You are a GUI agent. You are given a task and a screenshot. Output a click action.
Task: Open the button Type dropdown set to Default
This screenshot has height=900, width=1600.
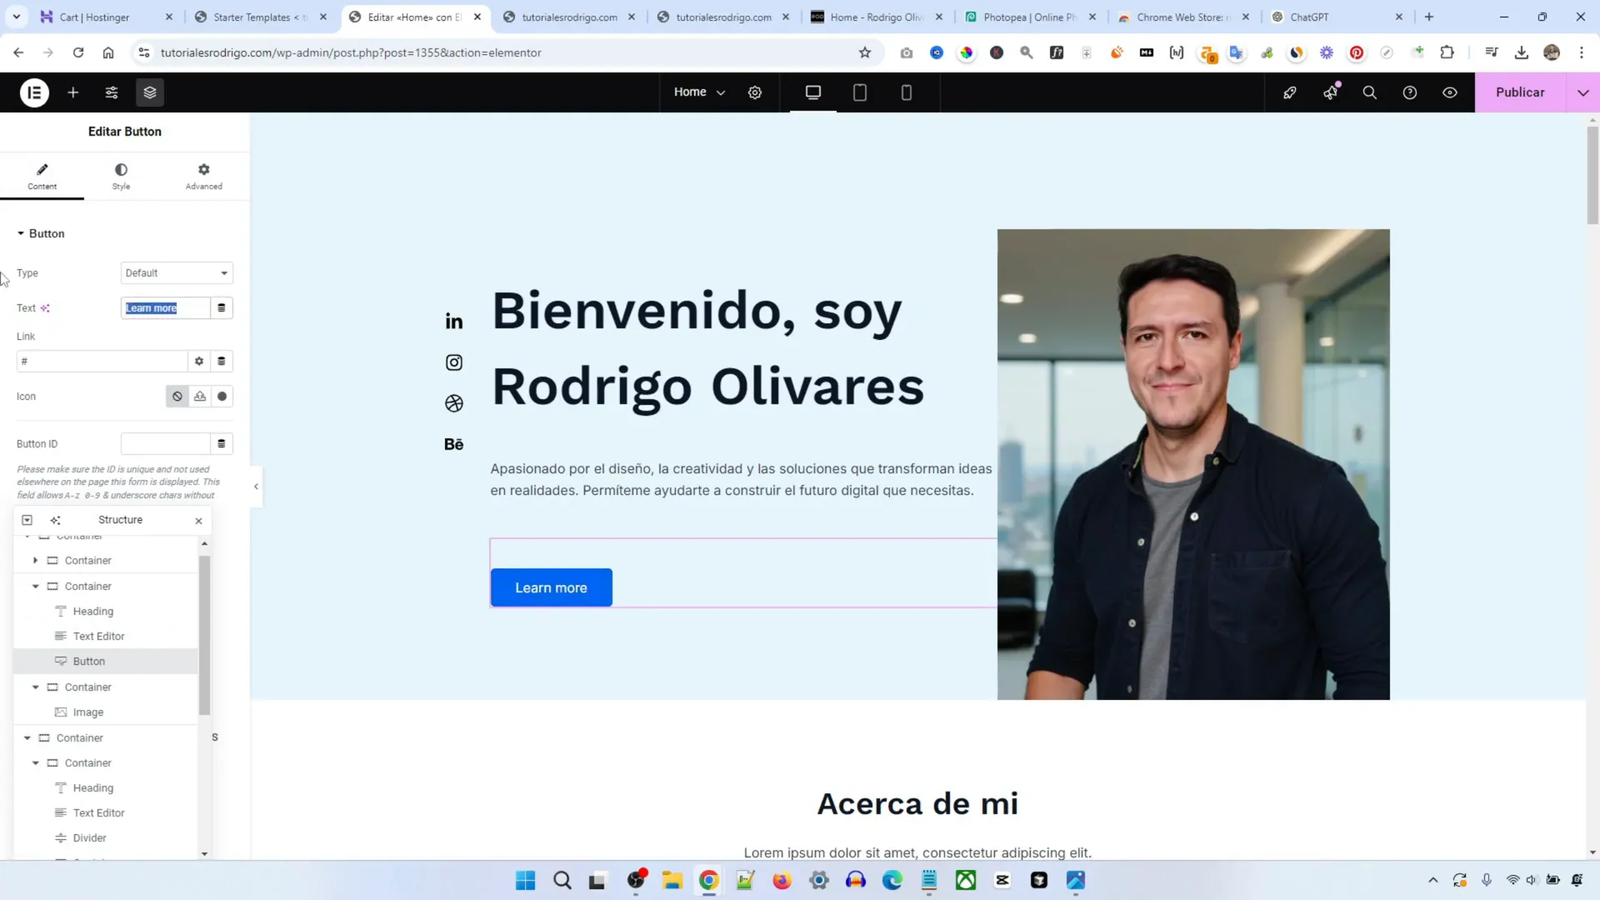pos(176,273)
